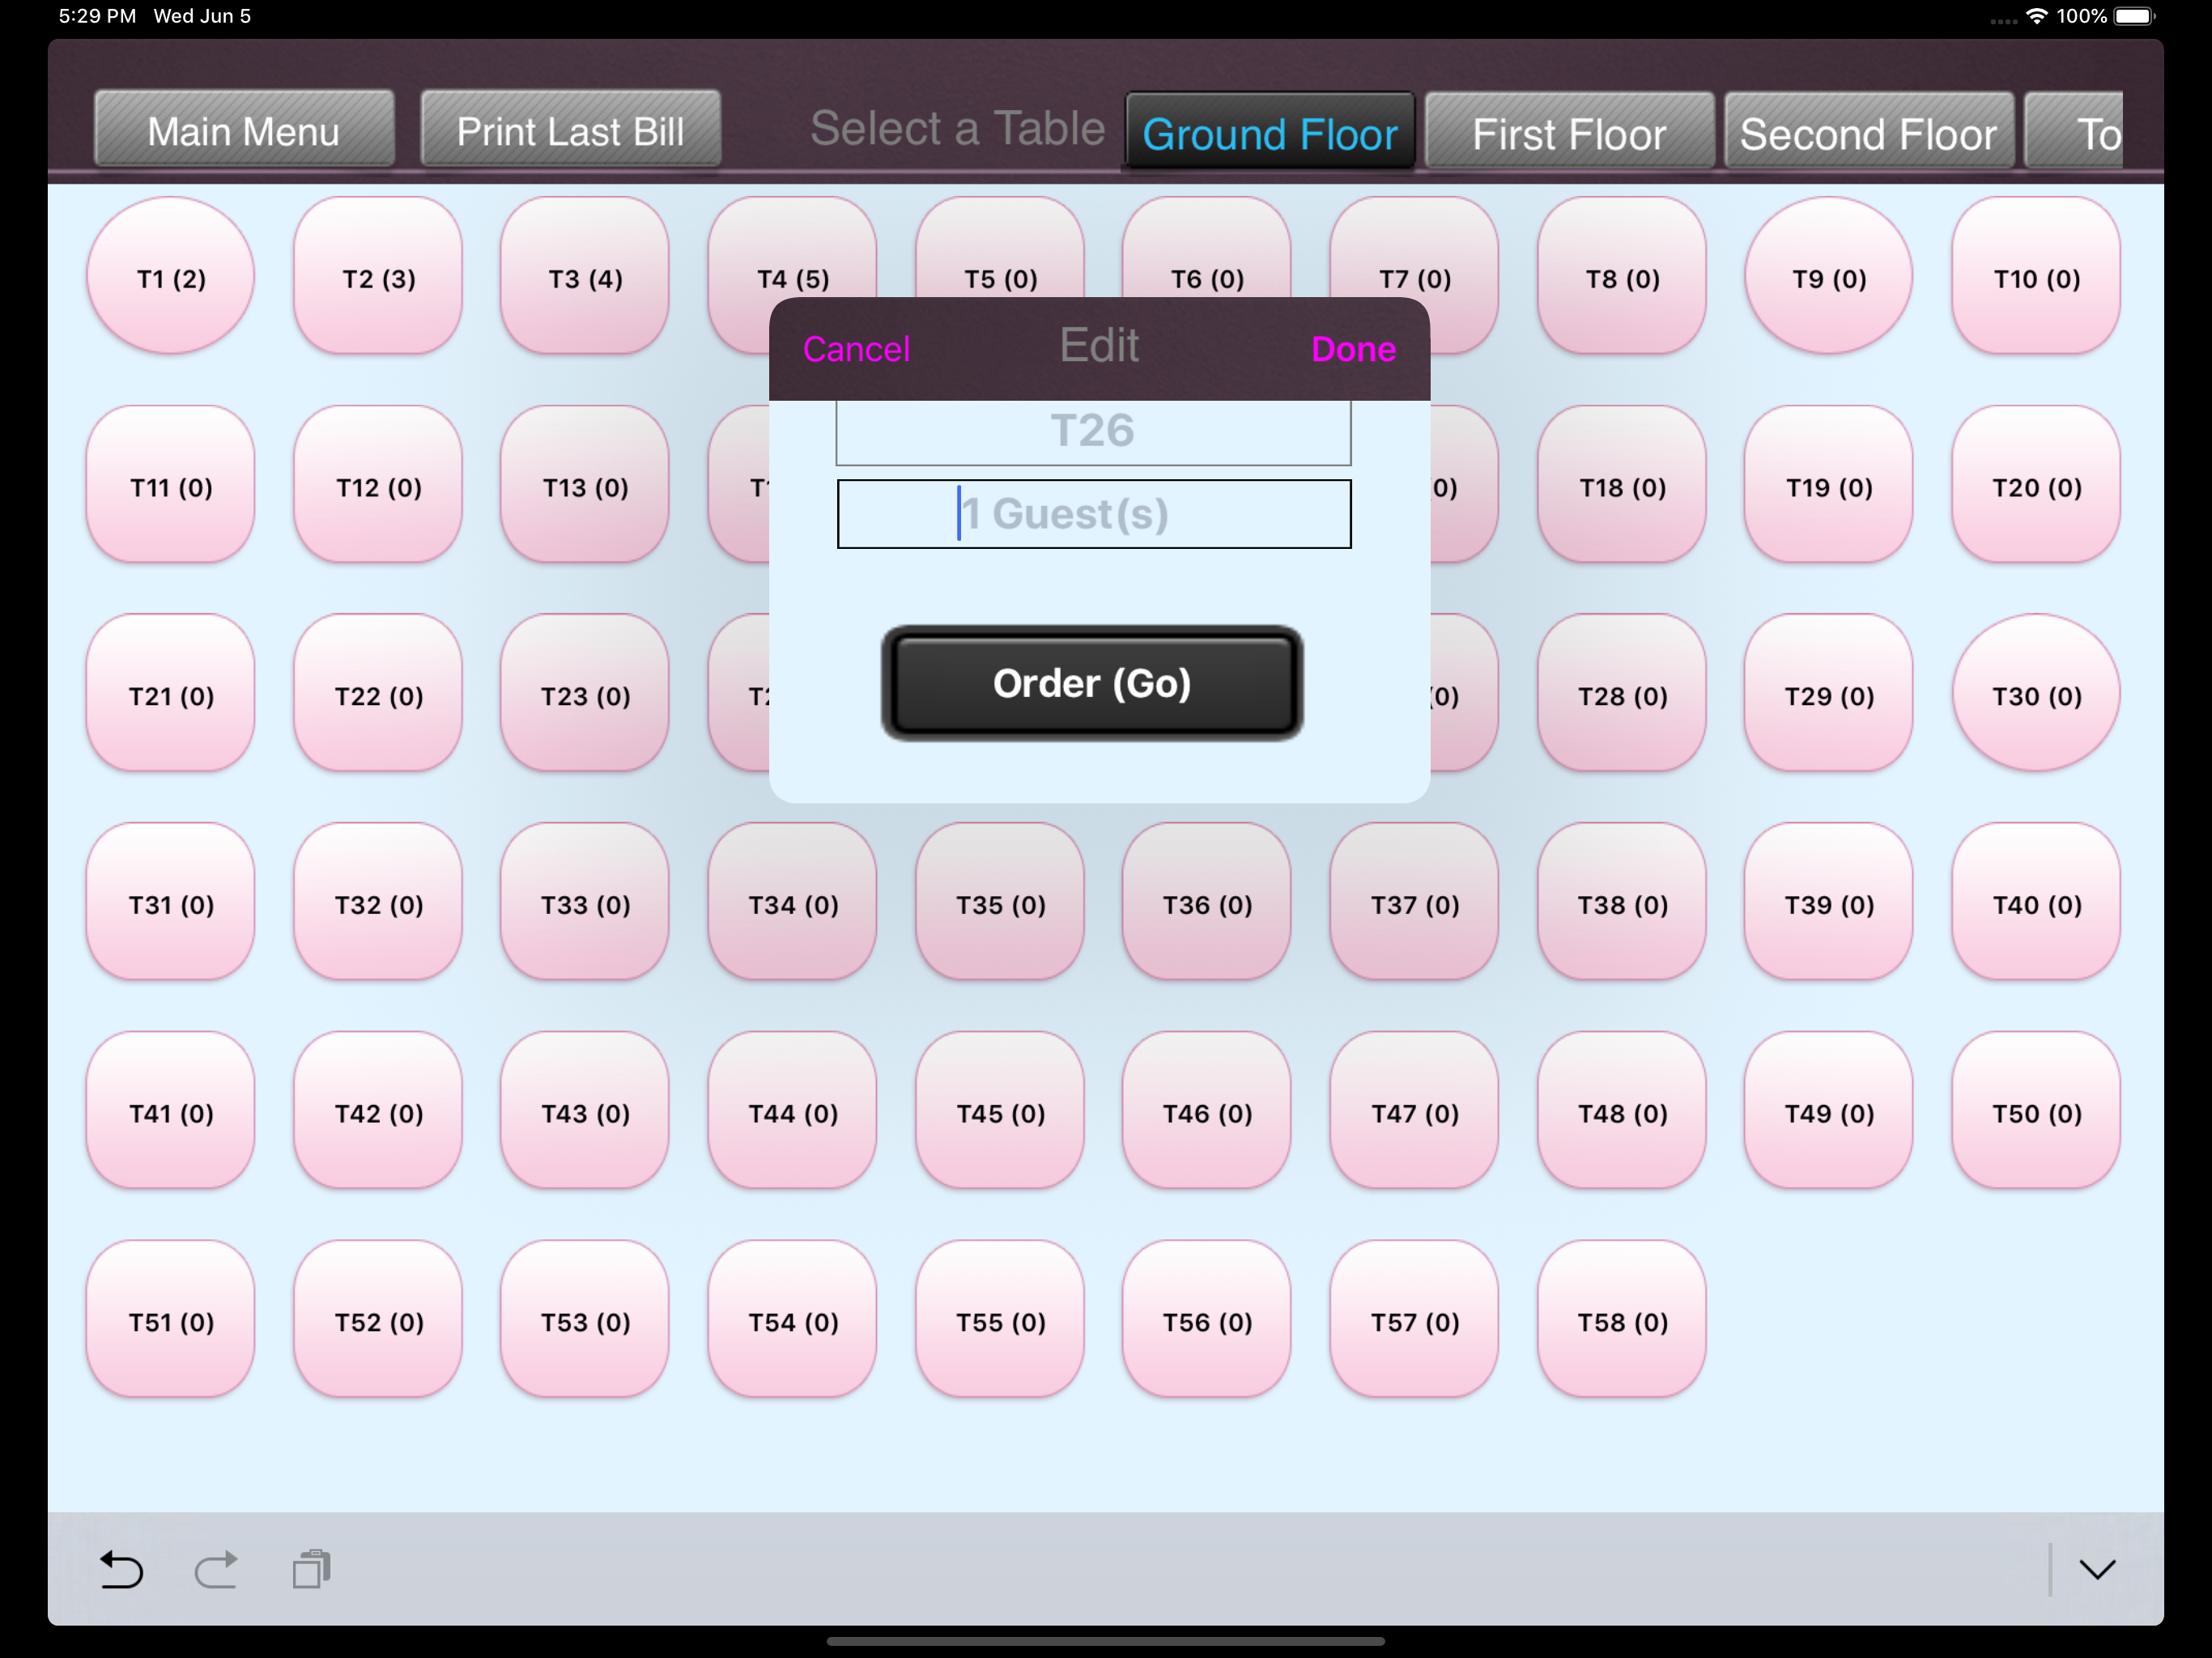The image size is (2212, 1658).
Task: Select table T52 (0)
Action: click(x=378, y=1319)
